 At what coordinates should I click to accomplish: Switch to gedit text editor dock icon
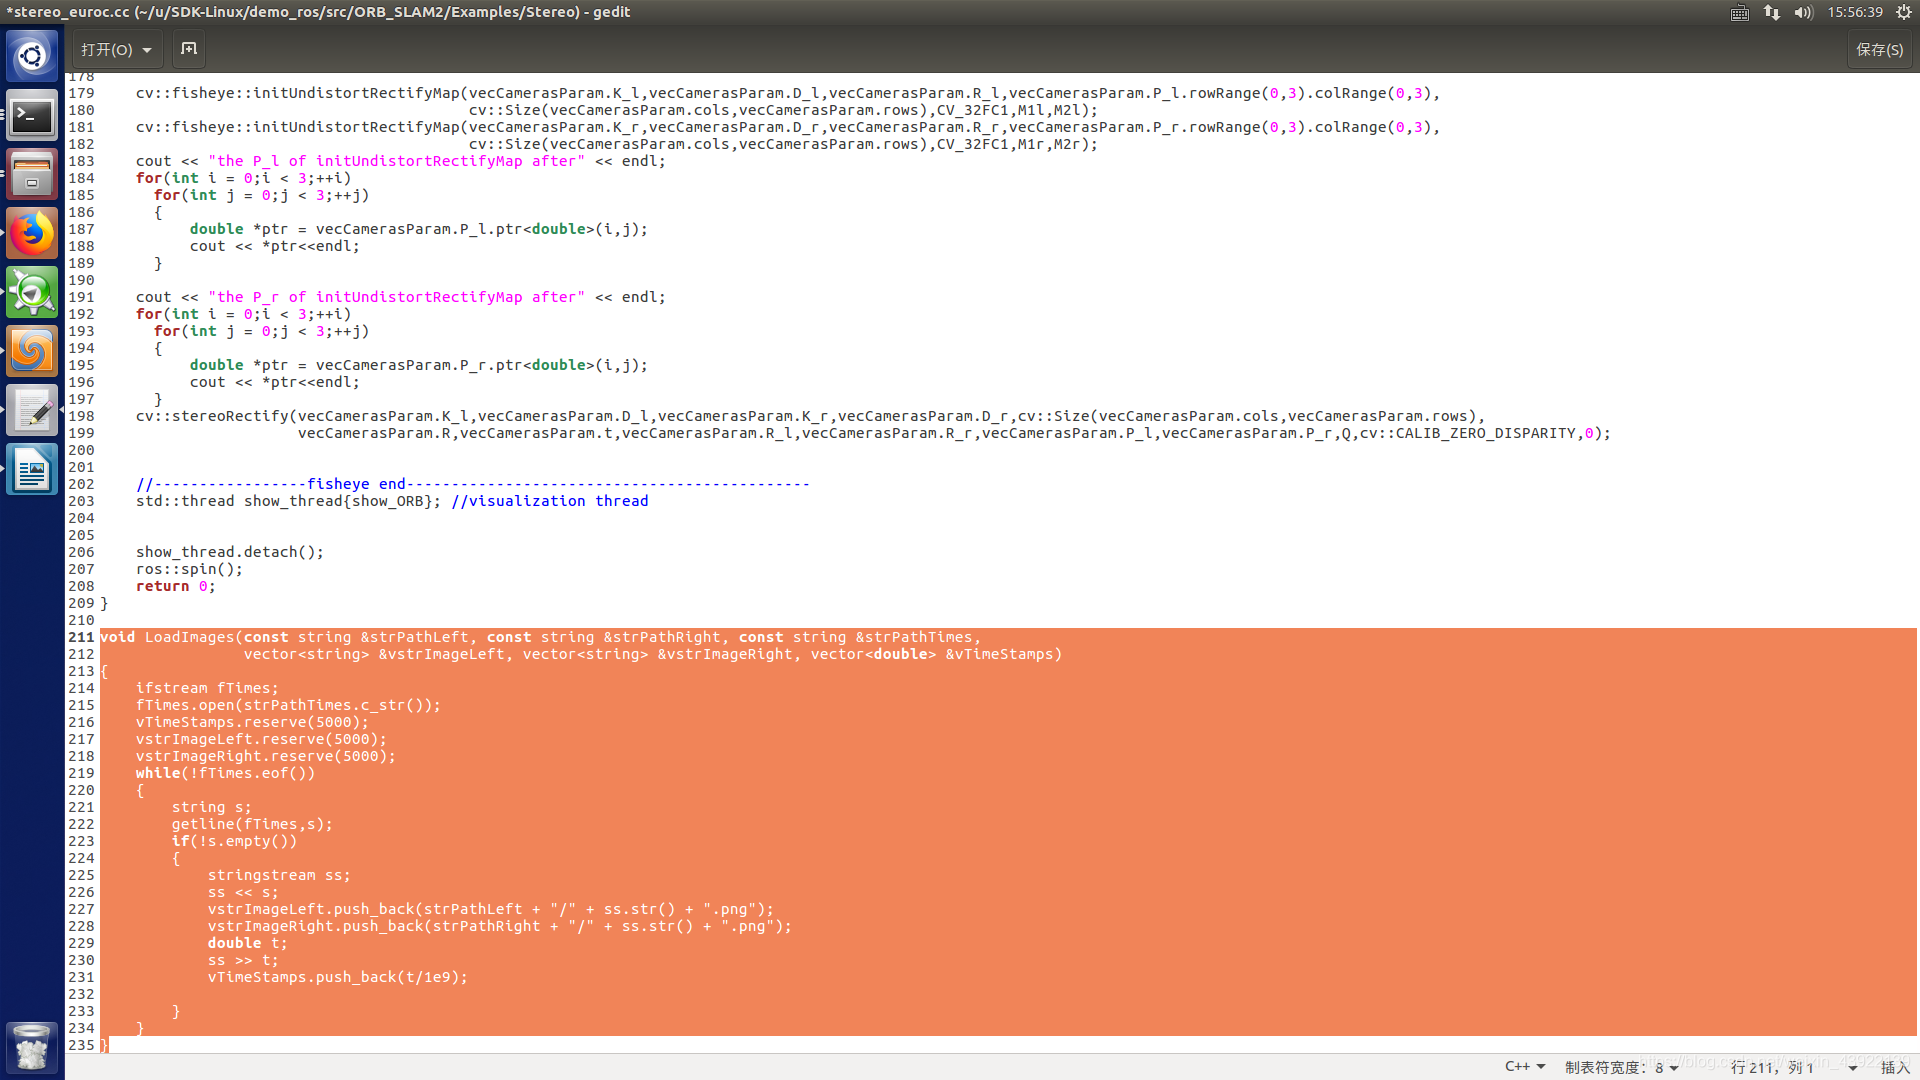pos(32,411)
